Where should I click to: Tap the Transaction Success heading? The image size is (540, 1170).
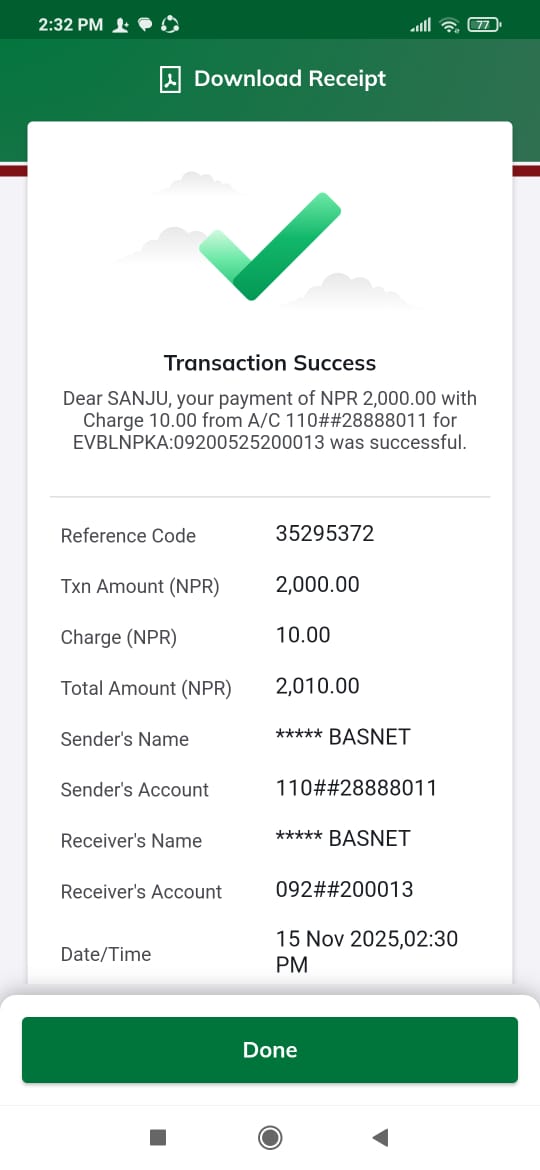click(270, 363)
